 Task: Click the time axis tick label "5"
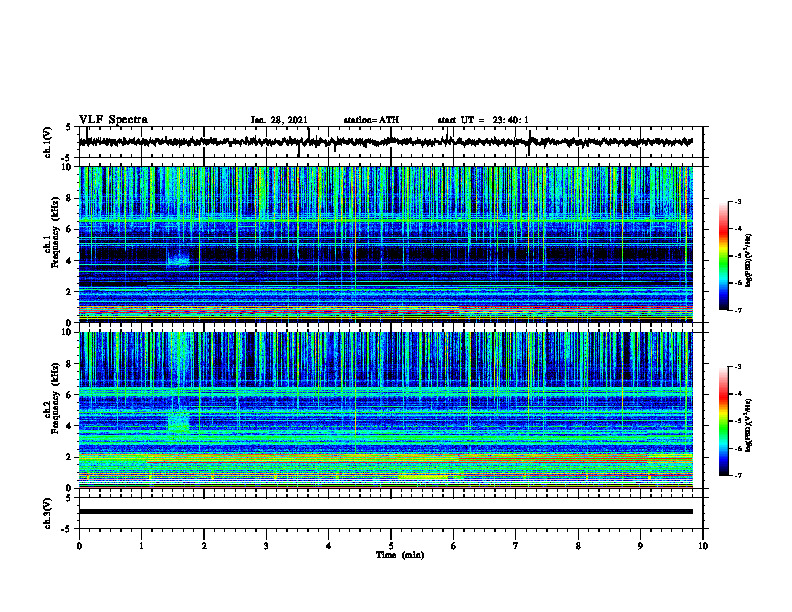(391, 546)
